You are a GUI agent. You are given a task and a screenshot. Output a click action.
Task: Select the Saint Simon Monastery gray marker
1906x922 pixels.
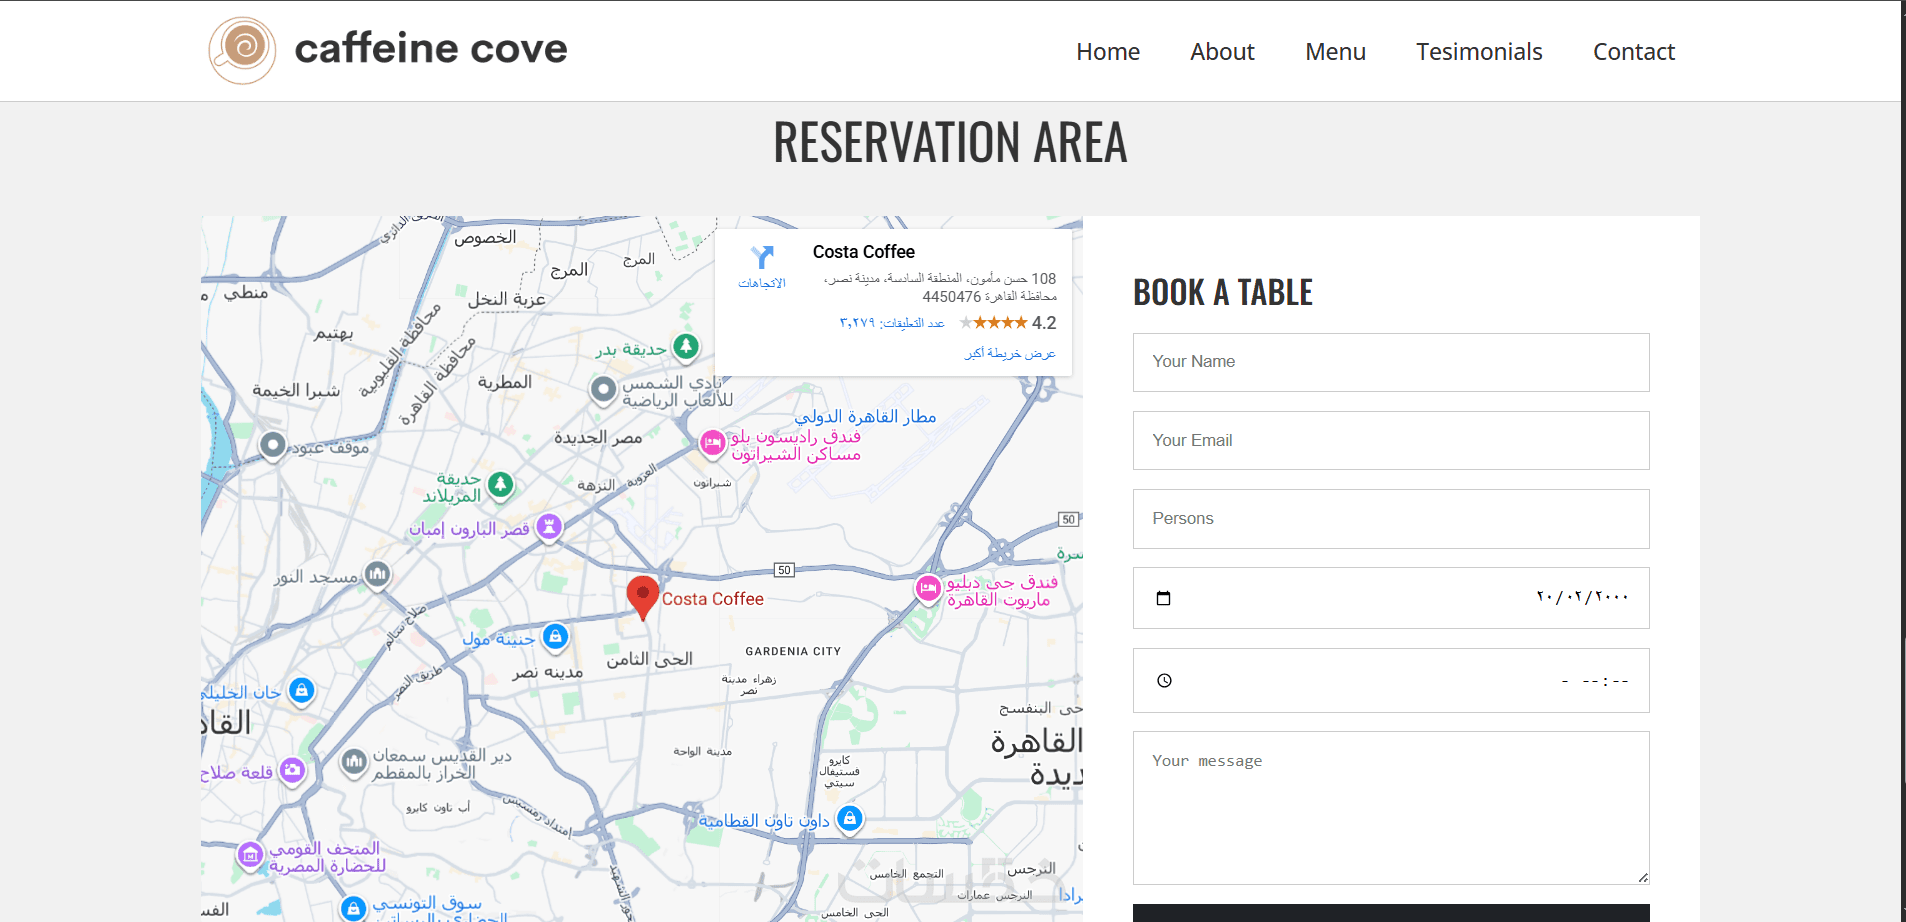click(354, 762)
